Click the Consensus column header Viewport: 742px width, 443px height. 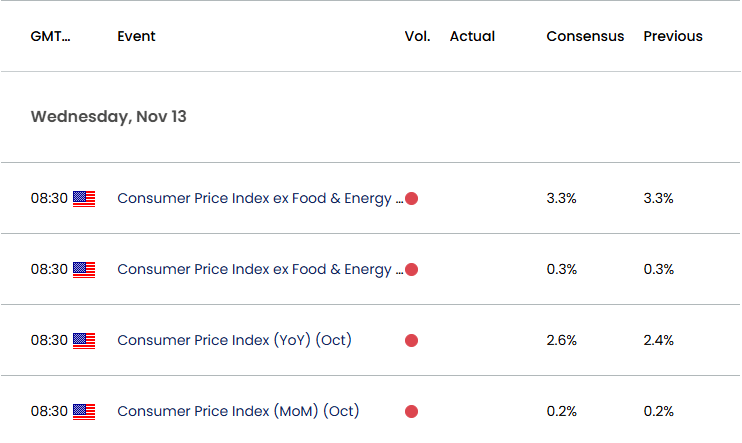pos(585,36)
